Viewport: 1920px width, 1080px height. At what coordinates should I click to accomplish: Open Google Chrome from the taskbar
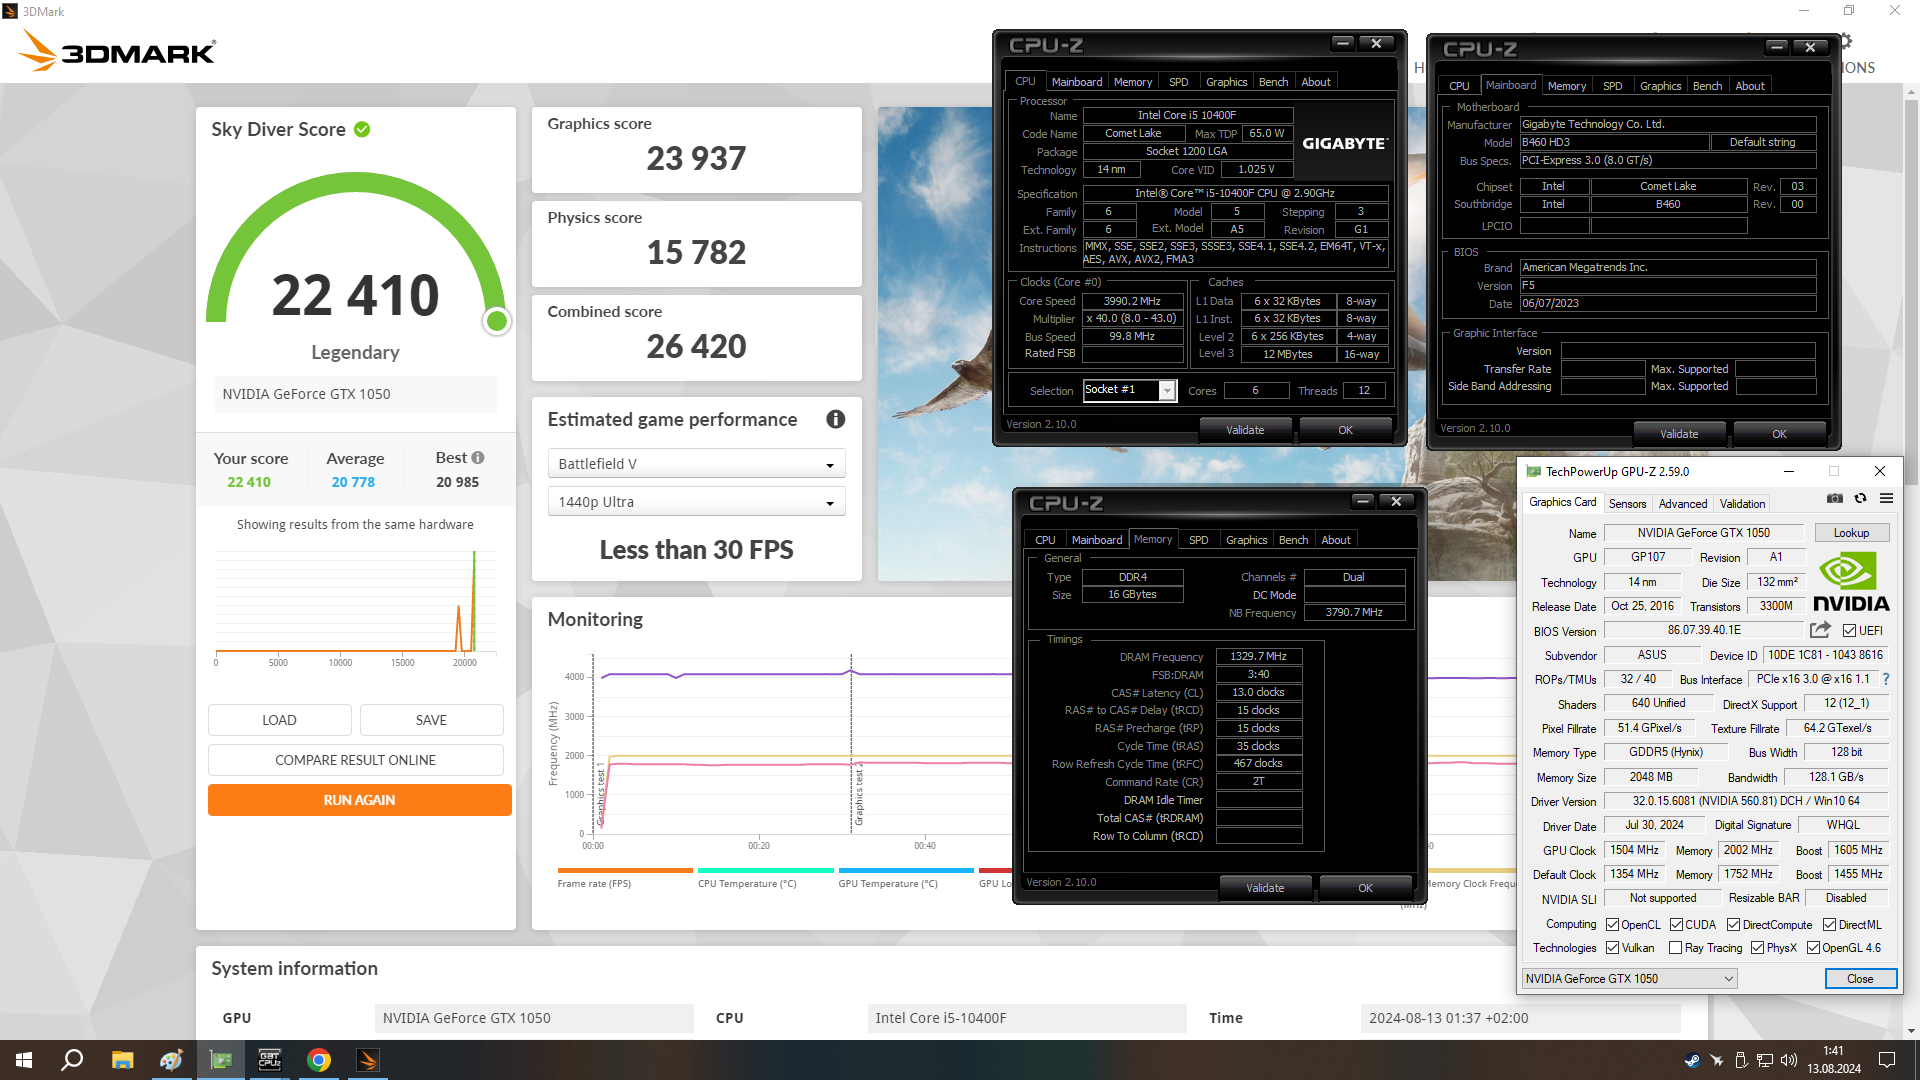click(319, 1060)
